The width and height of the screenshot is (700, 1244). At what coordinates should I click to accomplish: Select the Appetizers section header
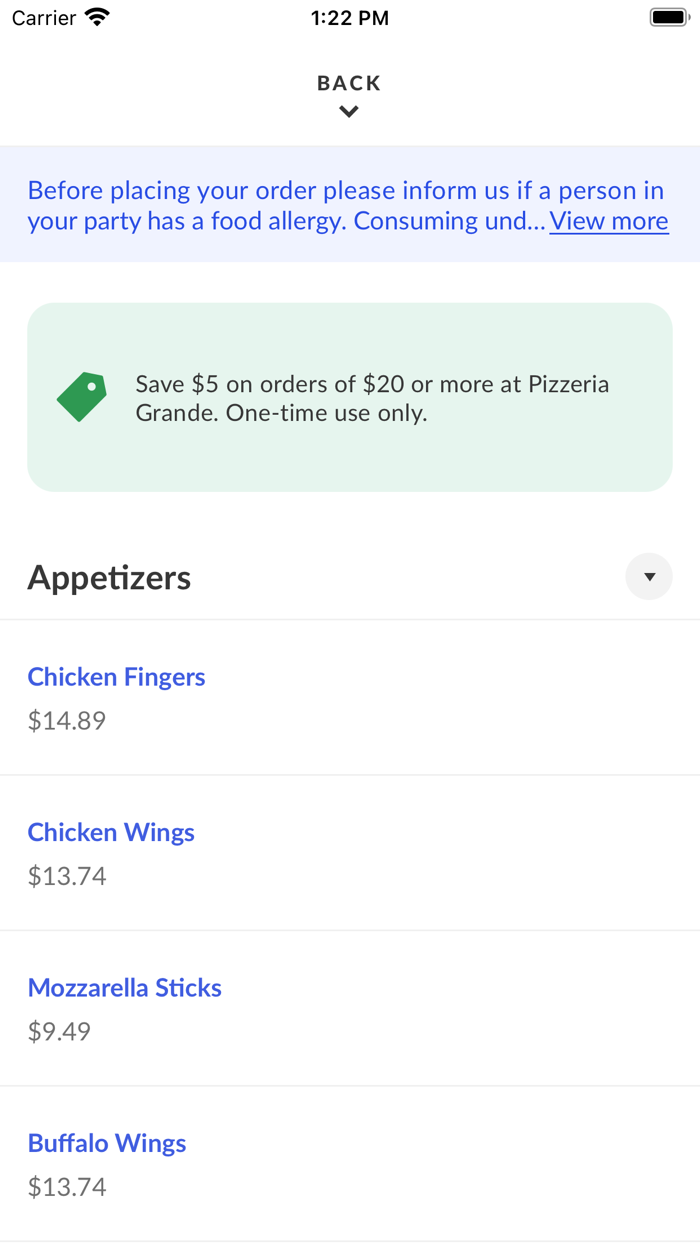click(x=109, y=576)
